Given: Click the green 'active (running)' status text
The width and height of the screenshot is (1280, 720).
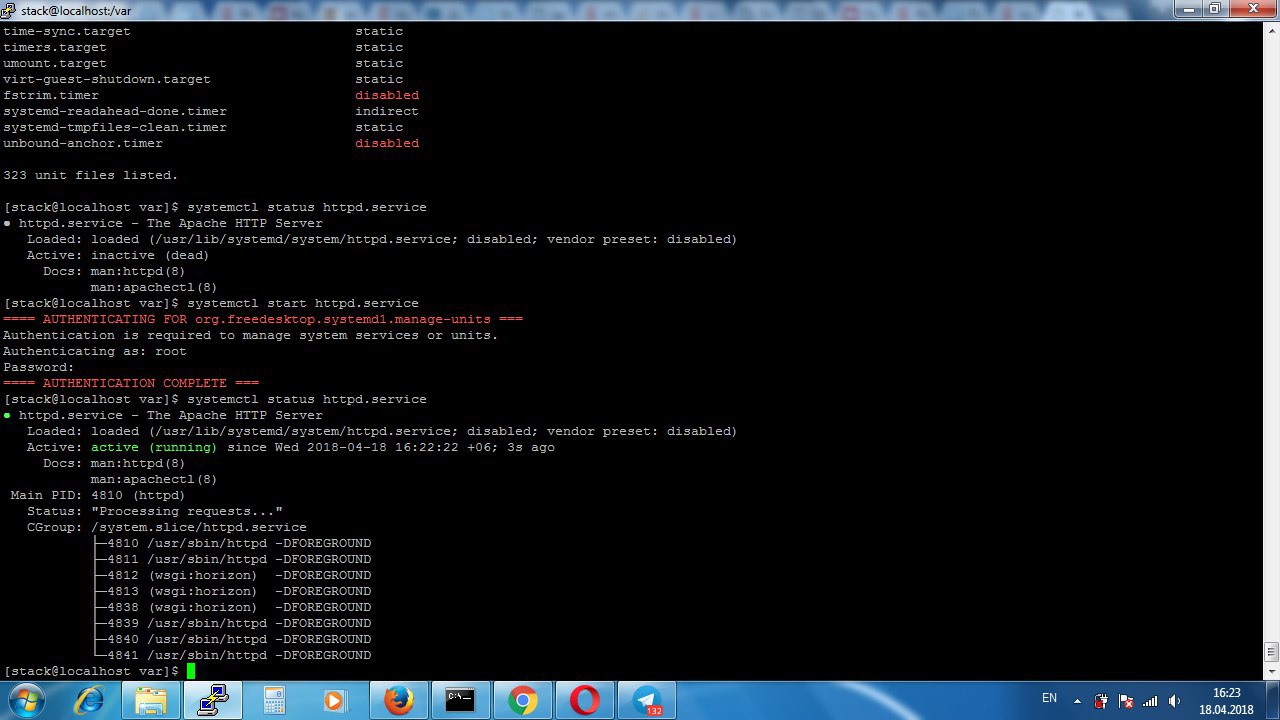Looking at the screenshot, I should click(x=154, y=447).
